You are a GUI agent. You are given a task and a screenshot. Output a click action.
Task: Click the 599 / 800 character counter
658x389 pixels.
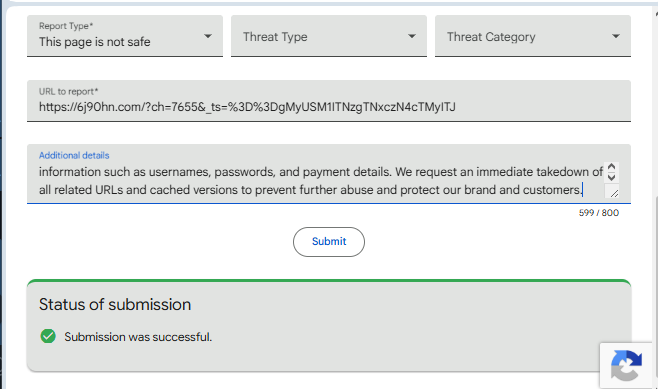(598, 213)
